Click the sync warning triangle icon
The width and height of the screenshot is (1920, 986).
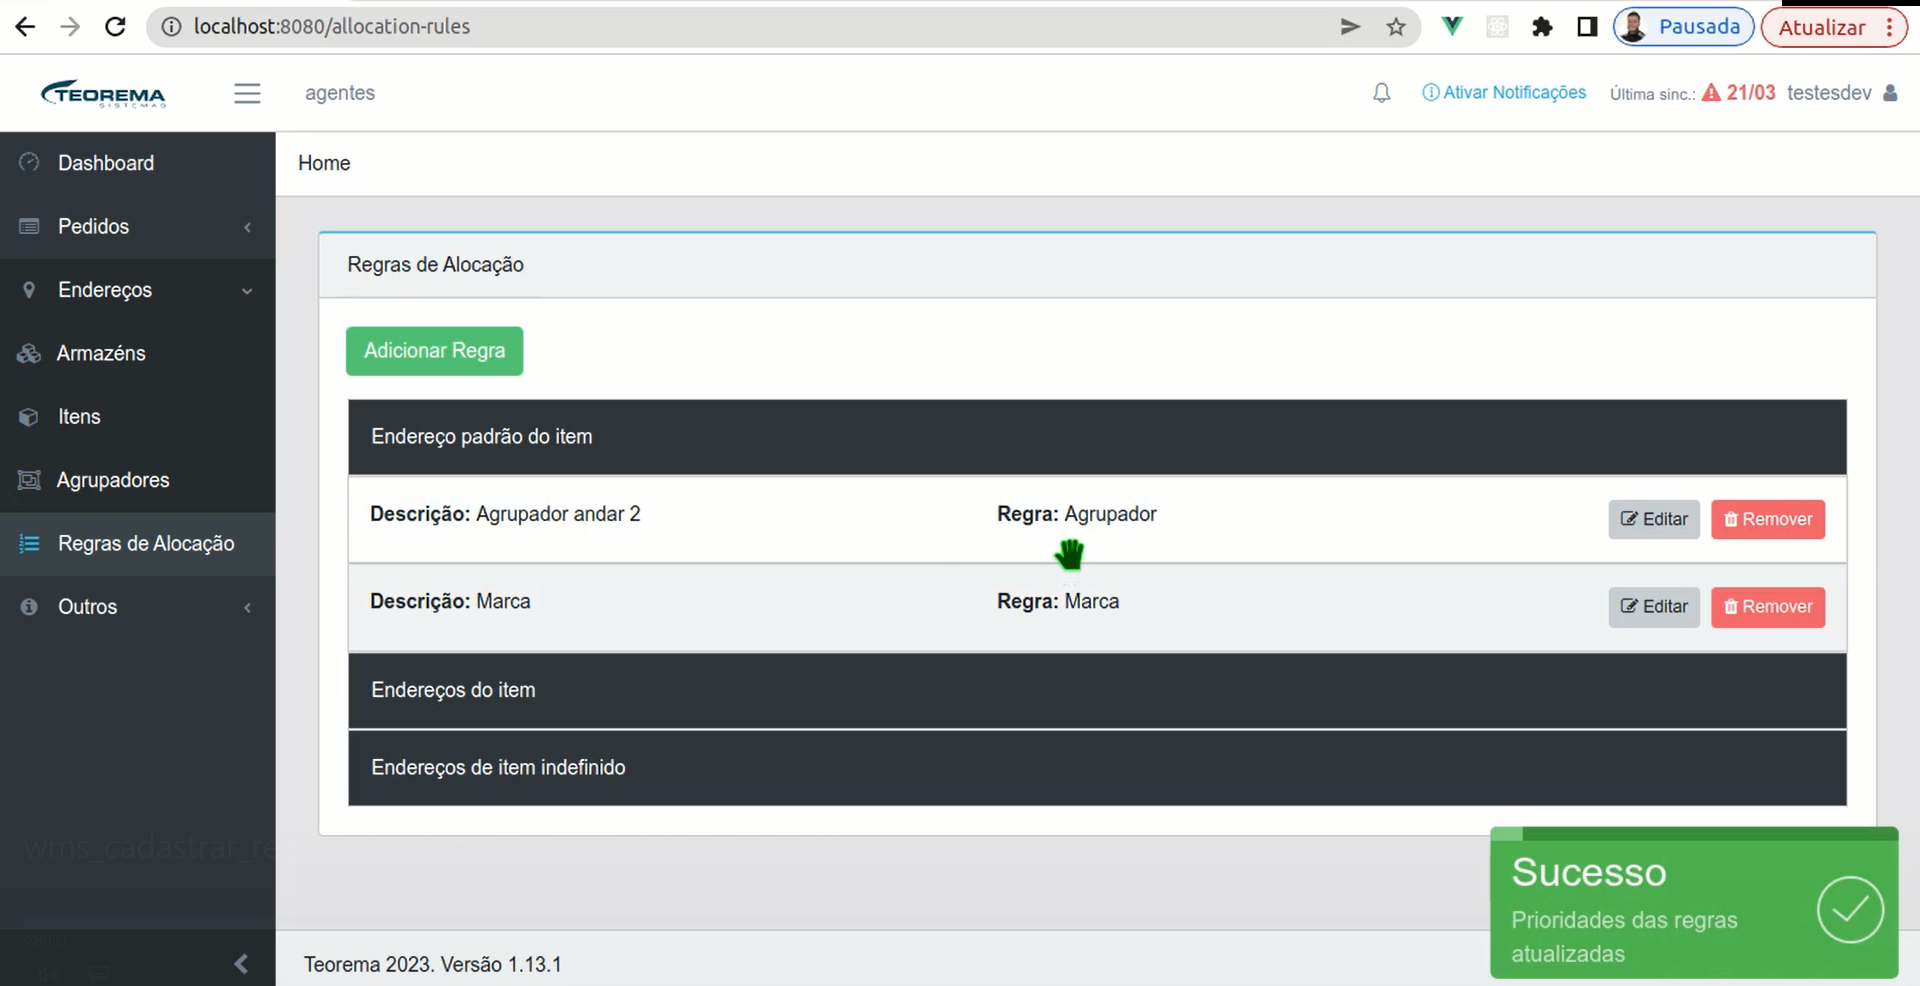pos(1711,93)
